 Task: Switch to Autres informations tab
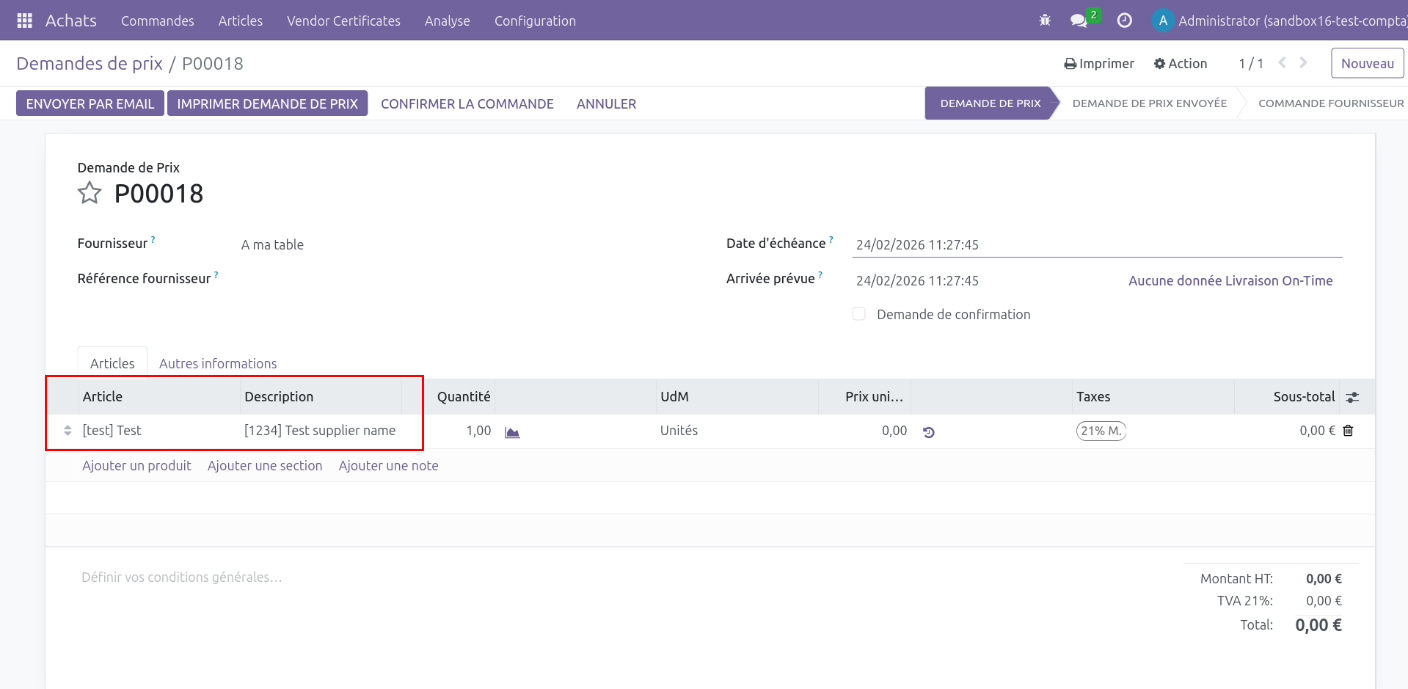pos(218,363)
